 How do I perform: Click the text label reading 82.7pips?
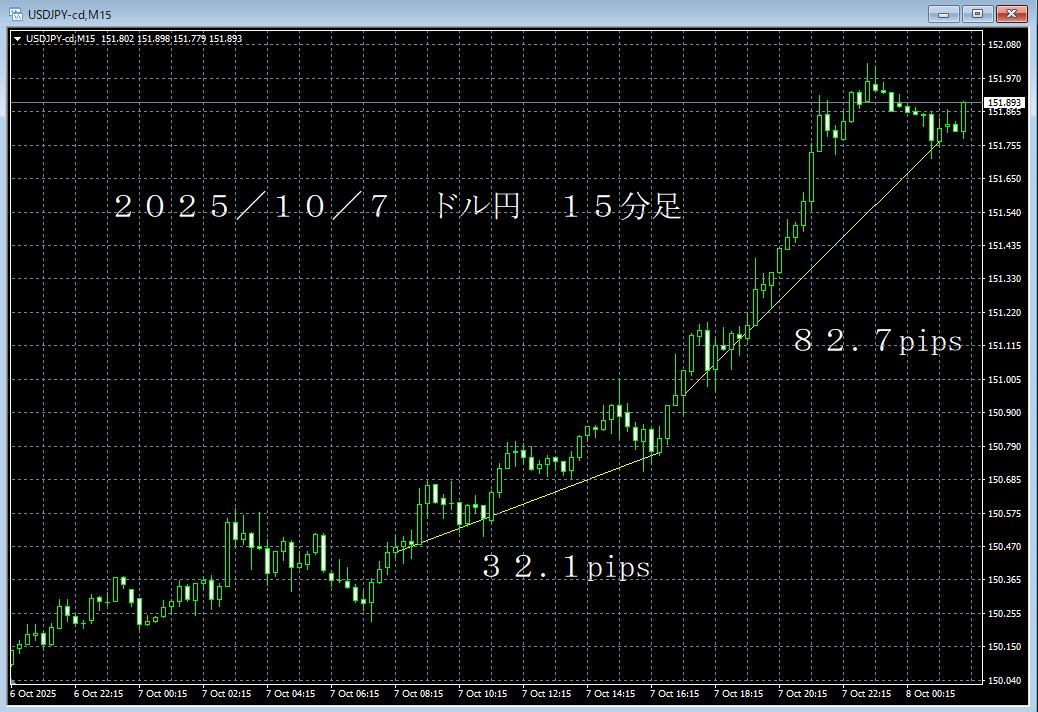[x=878, y=341]
